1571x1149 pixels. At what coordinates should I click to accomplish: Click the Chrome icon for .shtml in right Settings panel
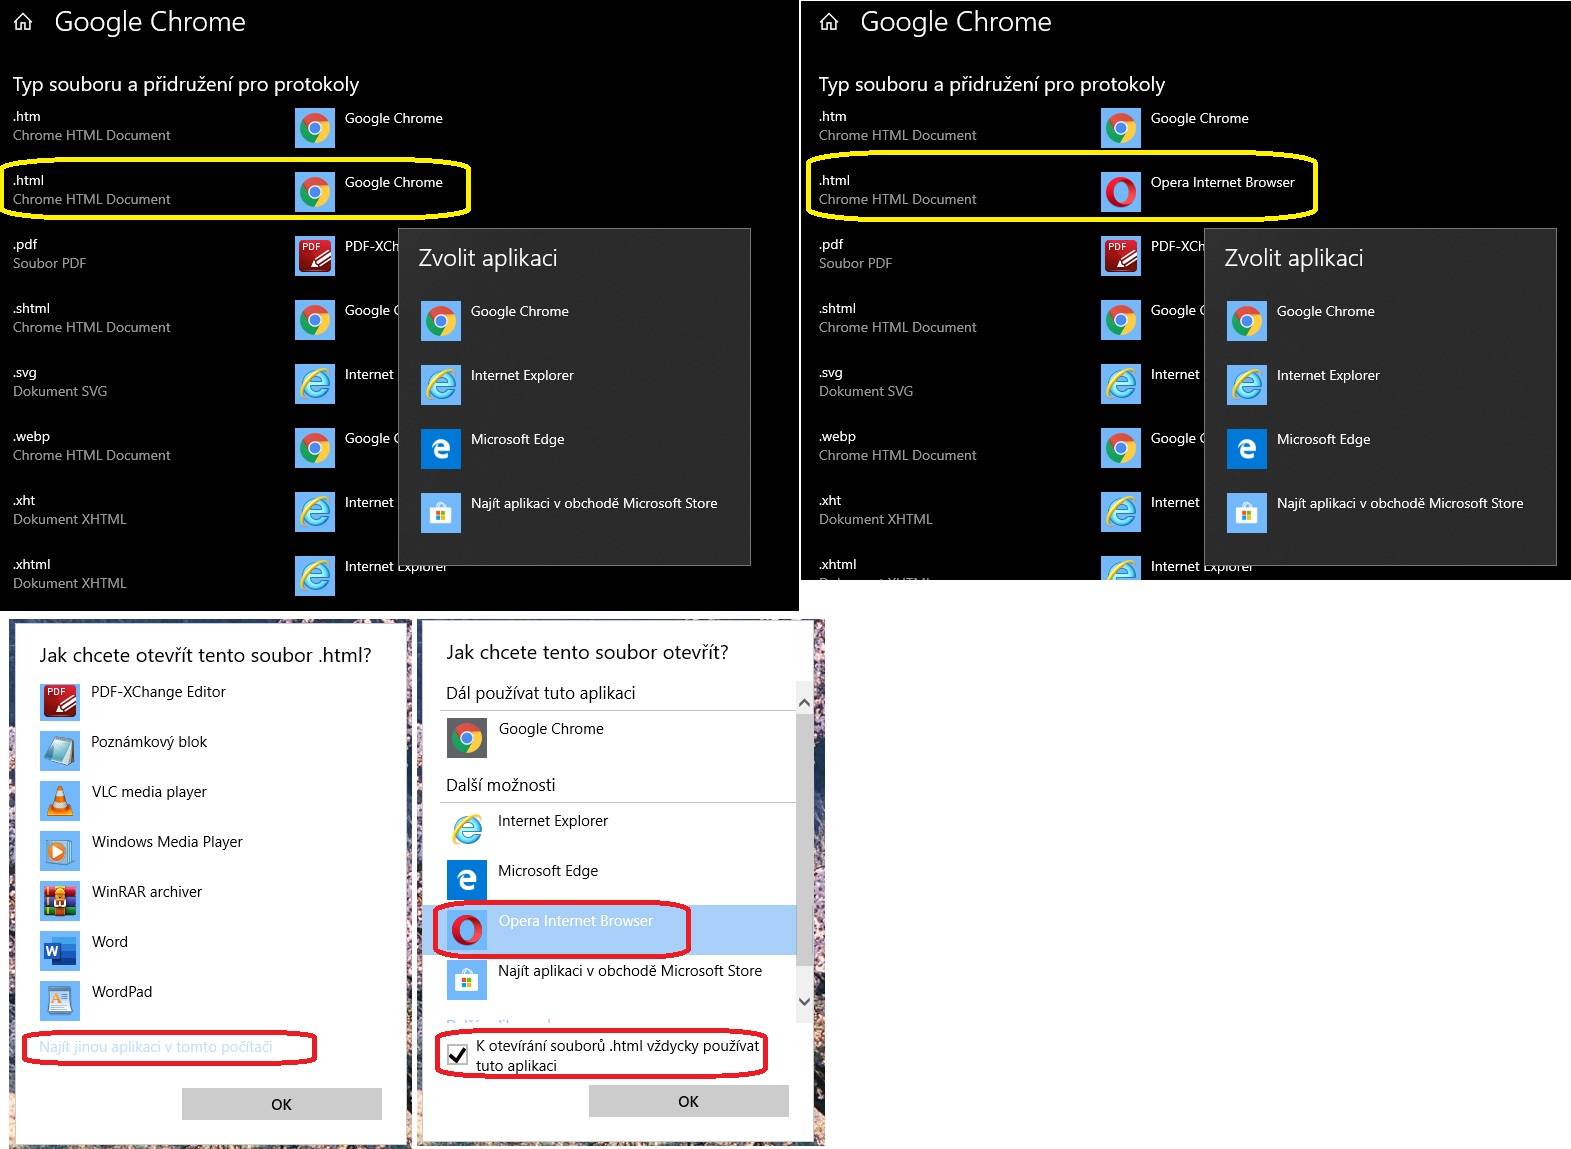(1121, 320)
